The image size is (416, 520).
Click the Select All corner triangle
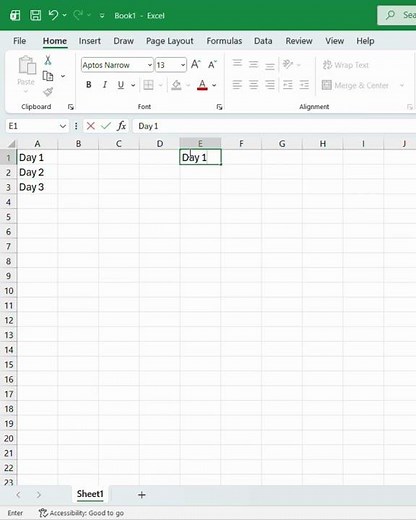pyautogui.click(x=12, y=144)
